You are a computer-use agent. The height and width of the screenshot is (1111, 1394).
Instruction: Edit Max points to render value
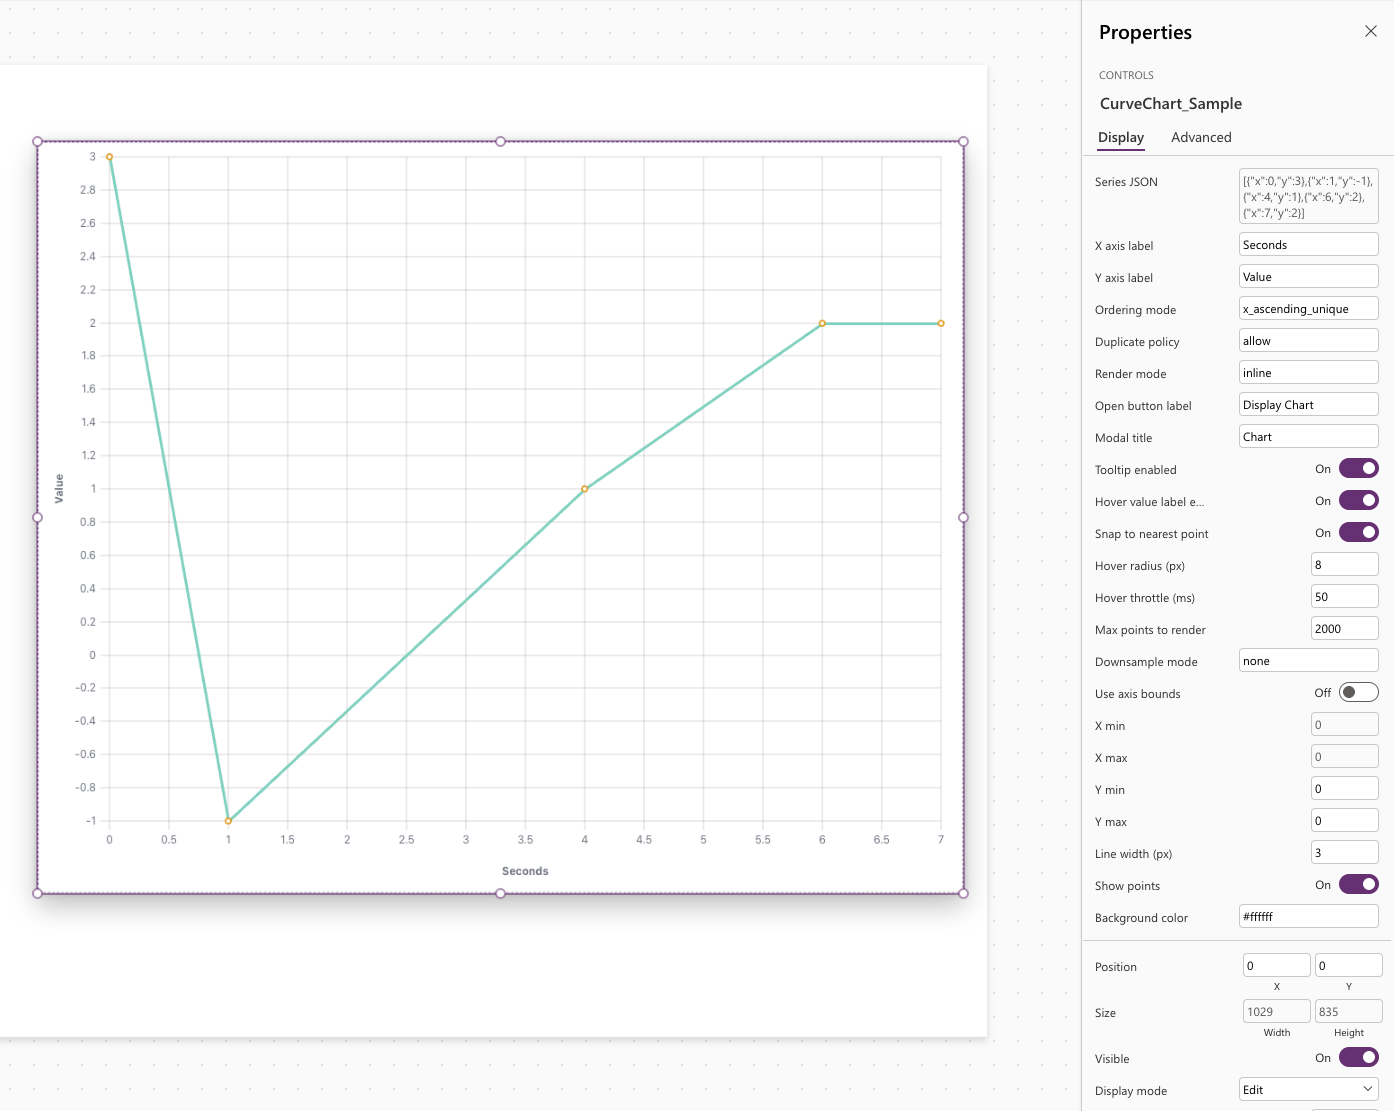coord(1344,628)
